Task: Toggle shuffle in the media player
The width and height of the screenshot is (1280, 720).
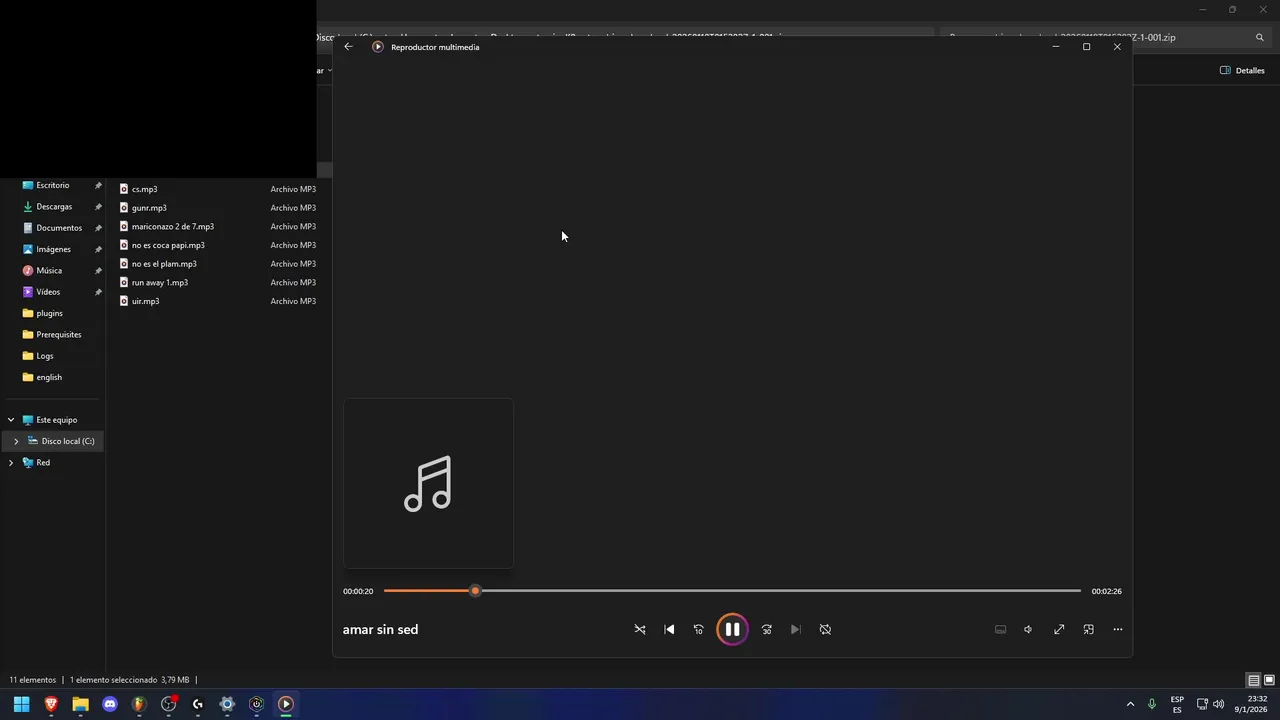Action: (x=640, y=629)
